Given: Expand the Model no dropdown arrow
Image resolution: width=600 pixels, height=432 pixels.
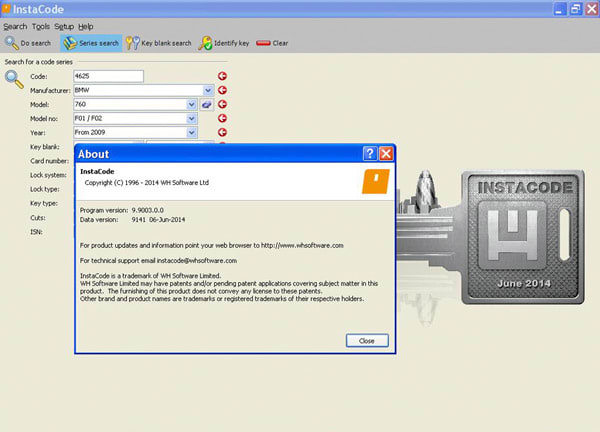Looking at the screenshot, I should click(192, 119).
